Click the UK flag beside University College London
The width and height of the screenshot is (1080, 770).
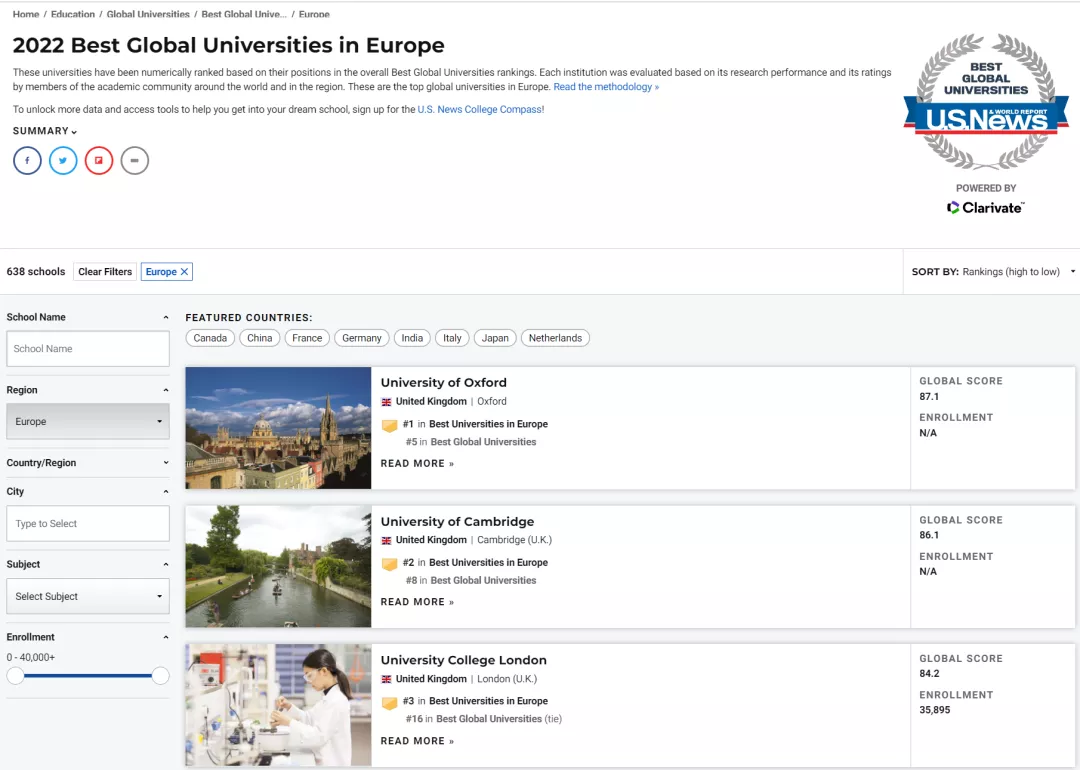[386, 679]
